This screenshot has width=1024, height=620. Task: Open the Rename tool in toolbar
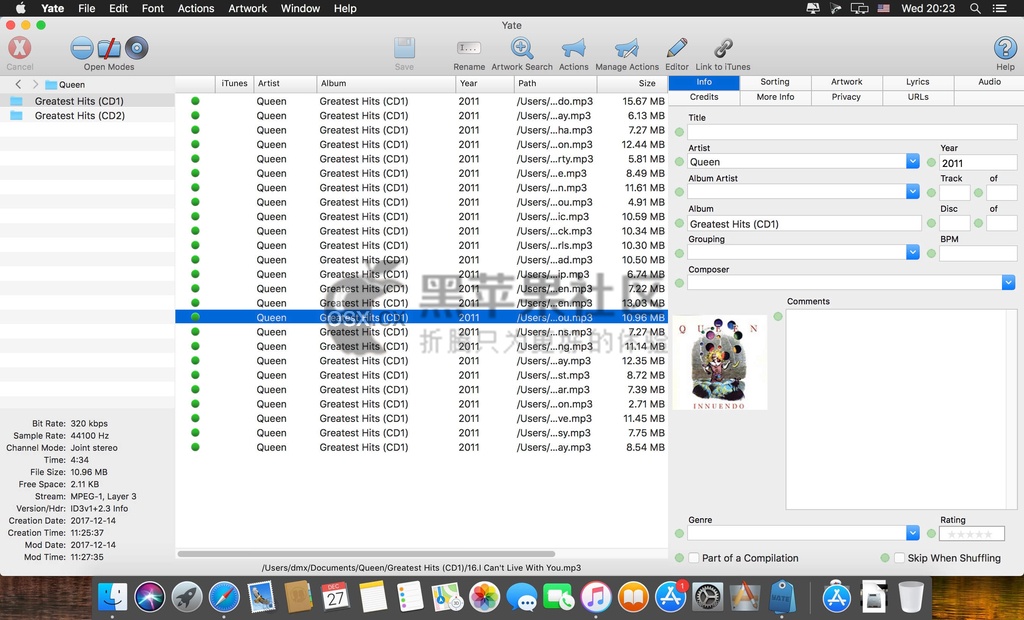pyautogui.click(x=469, y=48)
